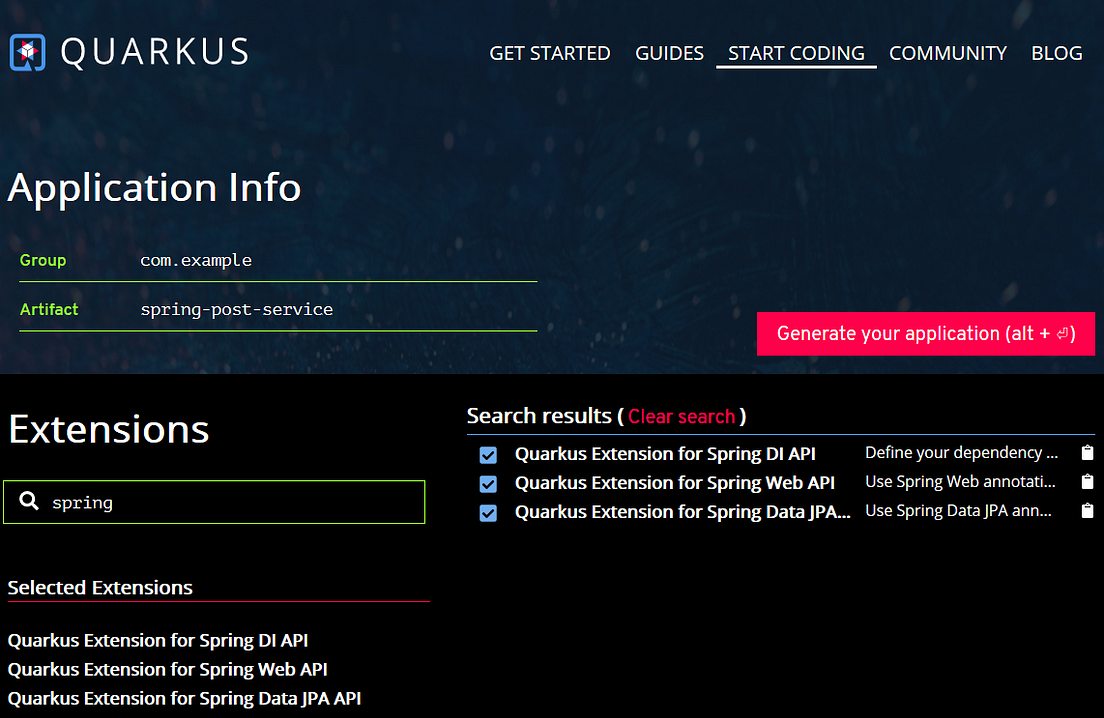
Task: Open the GET STARTED menu item
Action: tap(549, 53)
